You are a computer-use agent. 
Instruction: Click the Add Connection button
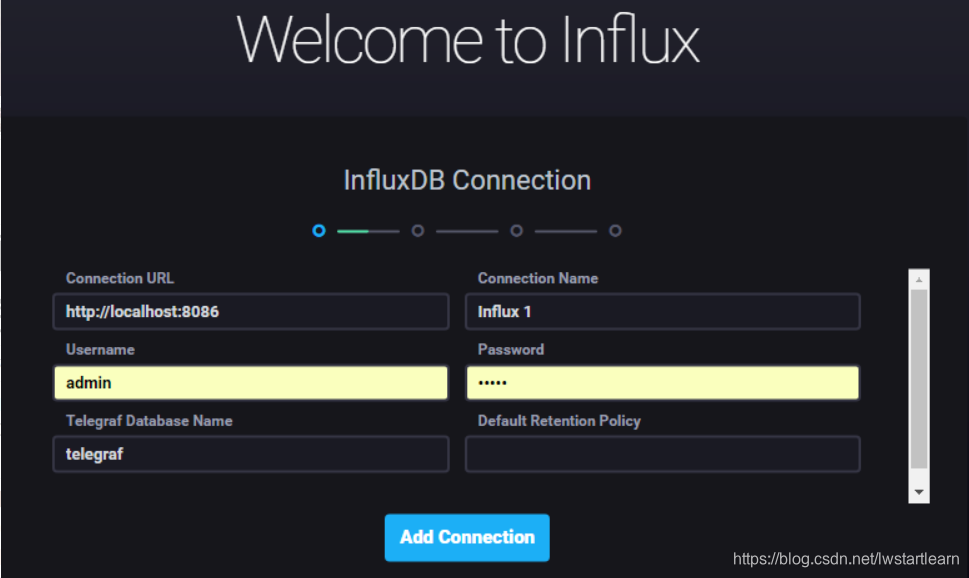click(467, 537)
